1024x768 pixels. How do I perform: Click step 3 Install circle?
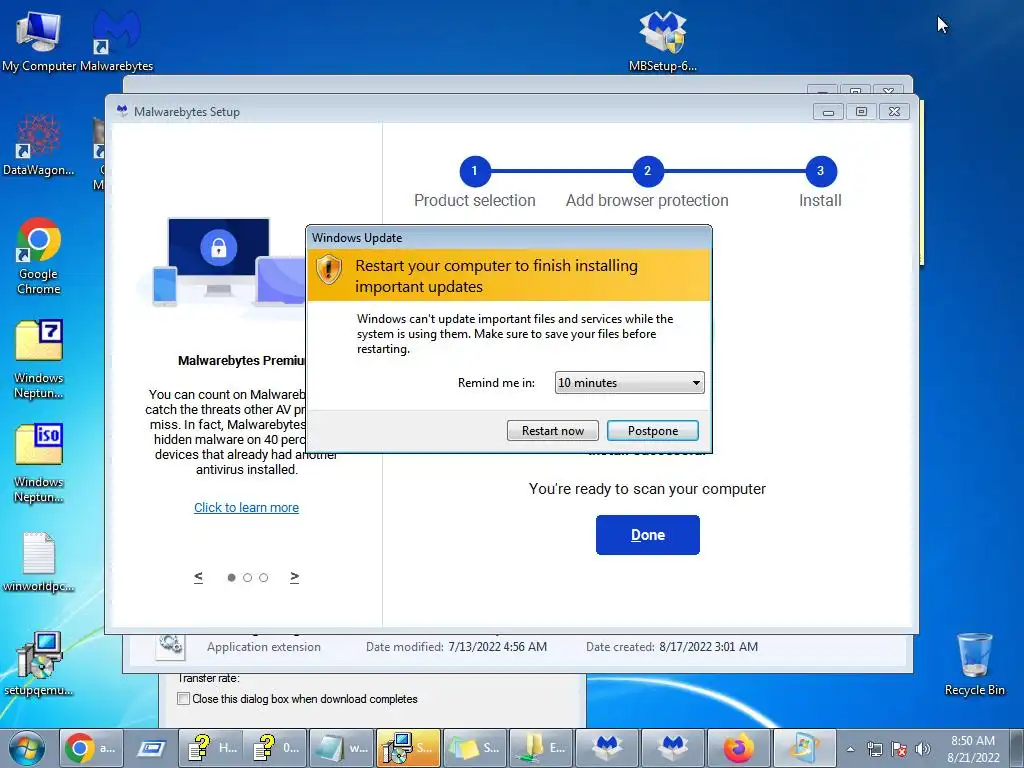click(x=820, y=171)
